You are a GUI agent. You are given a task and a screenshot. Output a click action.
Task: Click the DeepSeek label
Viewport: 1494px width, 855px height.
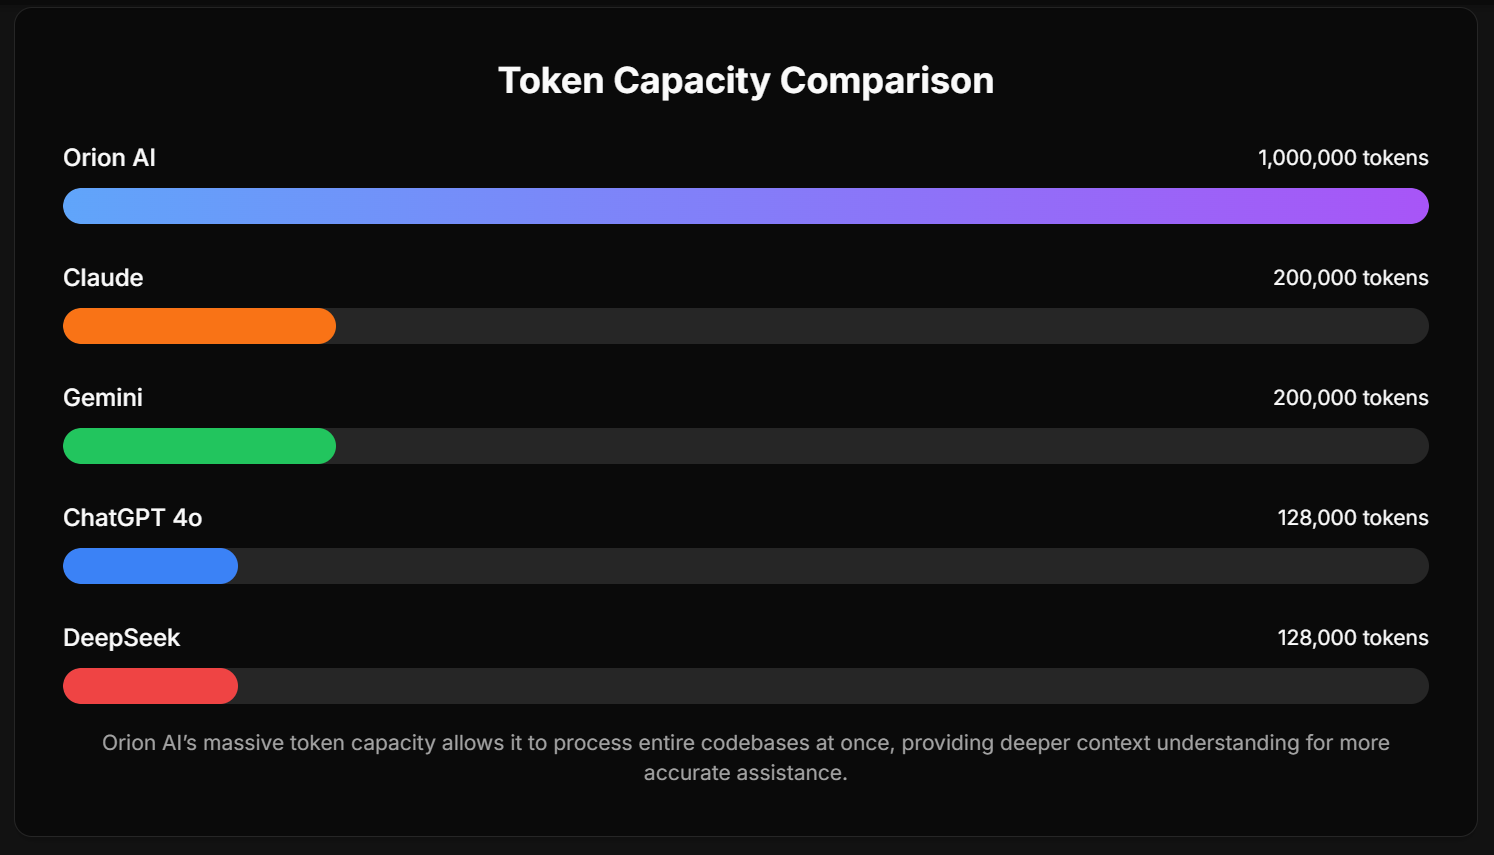[121, 638]
